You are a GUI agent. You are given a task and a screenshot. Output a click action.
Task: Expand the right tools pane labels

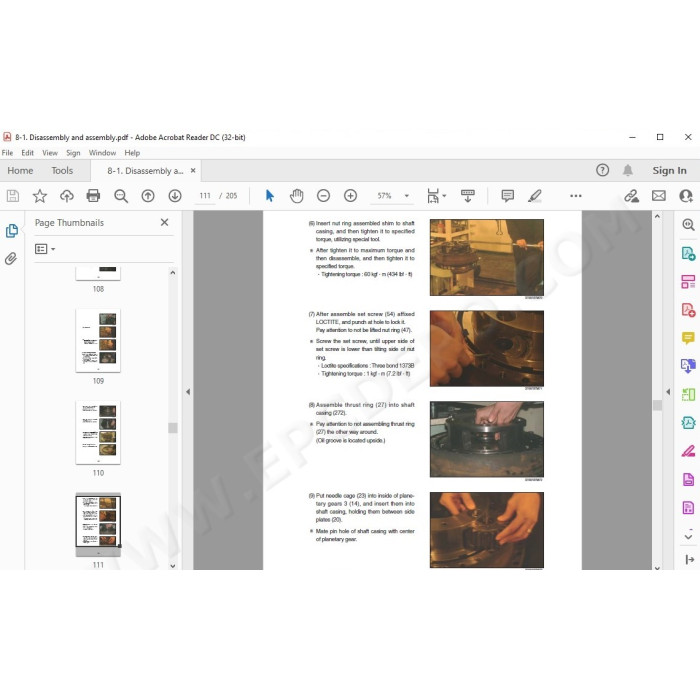[x=689, y=559]
